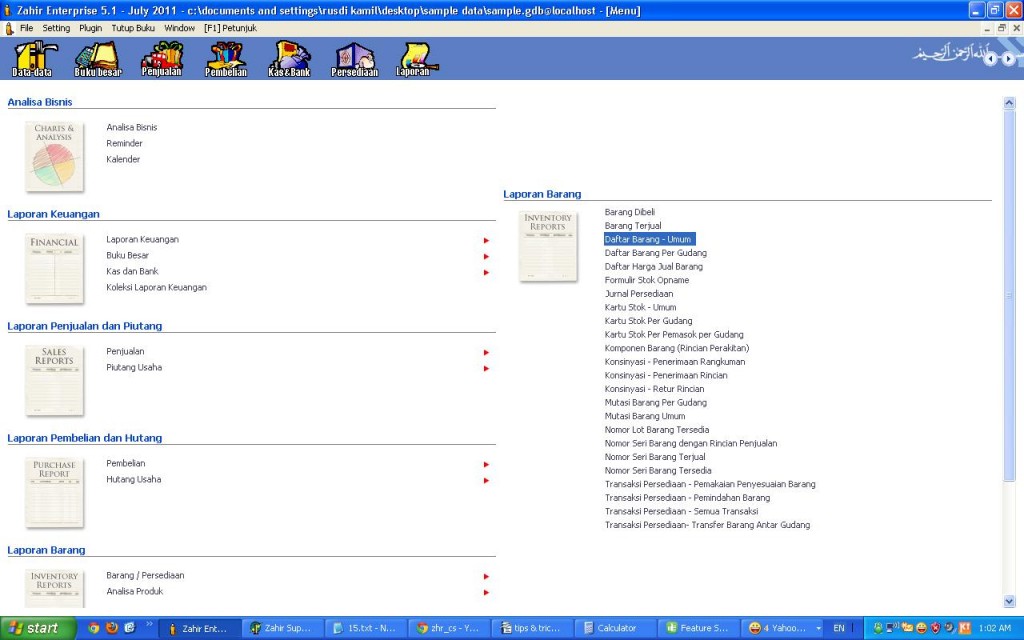Open the Kartu Stok - Umum report
Viewport: 1024px width, 640px height.
coord(640,307)
